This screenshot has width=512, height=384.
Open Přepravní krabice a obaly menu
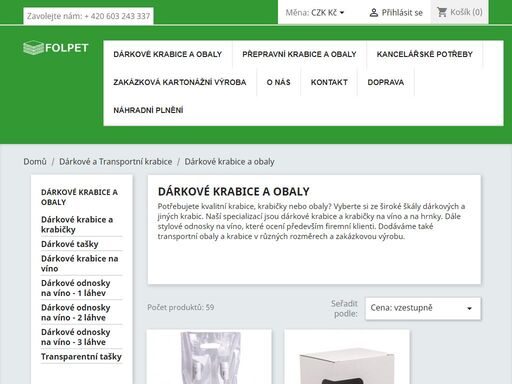click(299, 54)
